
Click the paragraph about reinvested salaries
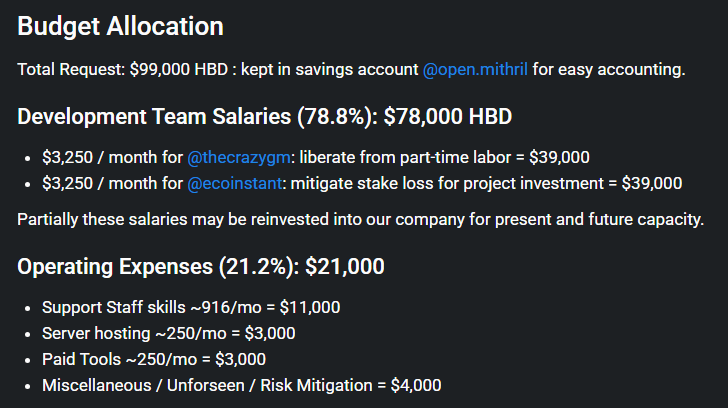click(x=360, y=219)
